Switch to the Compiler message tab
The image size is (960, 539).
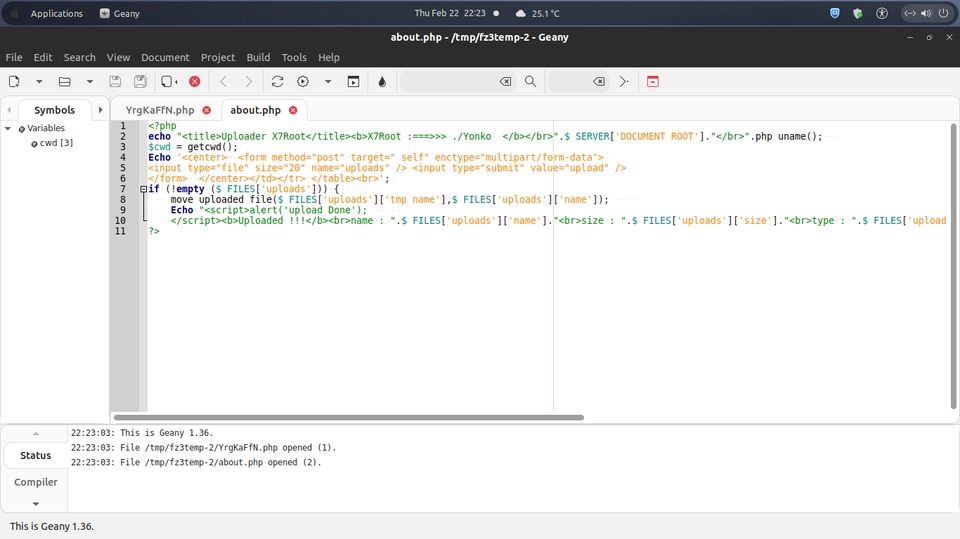tap(36, 482)
